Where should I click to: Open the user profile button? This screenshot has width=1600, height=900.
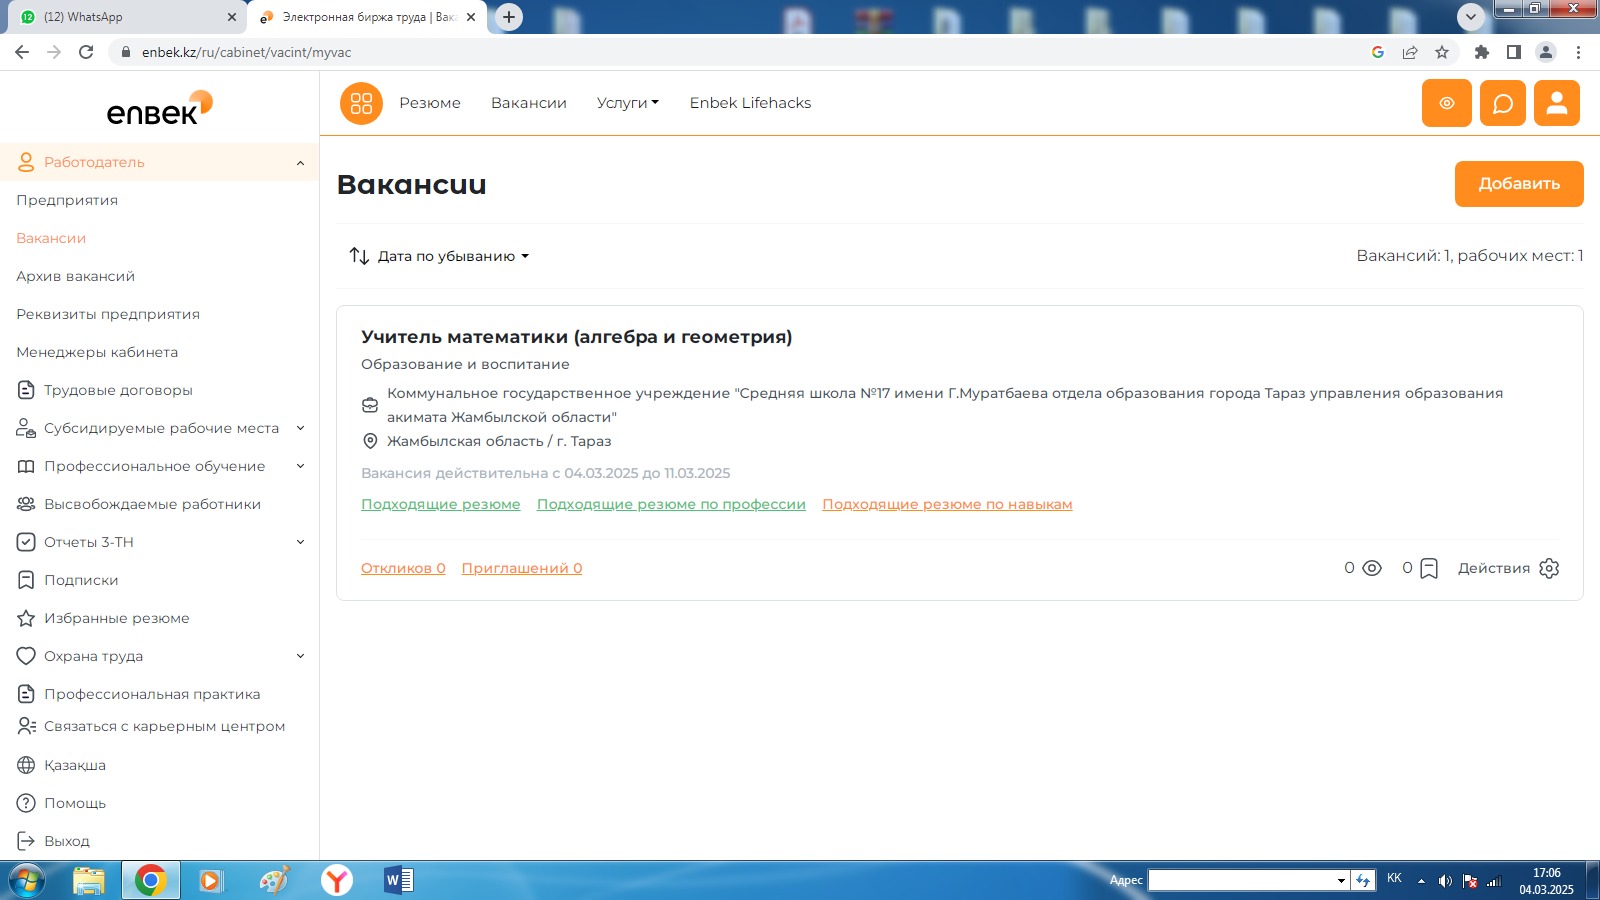1557,103
